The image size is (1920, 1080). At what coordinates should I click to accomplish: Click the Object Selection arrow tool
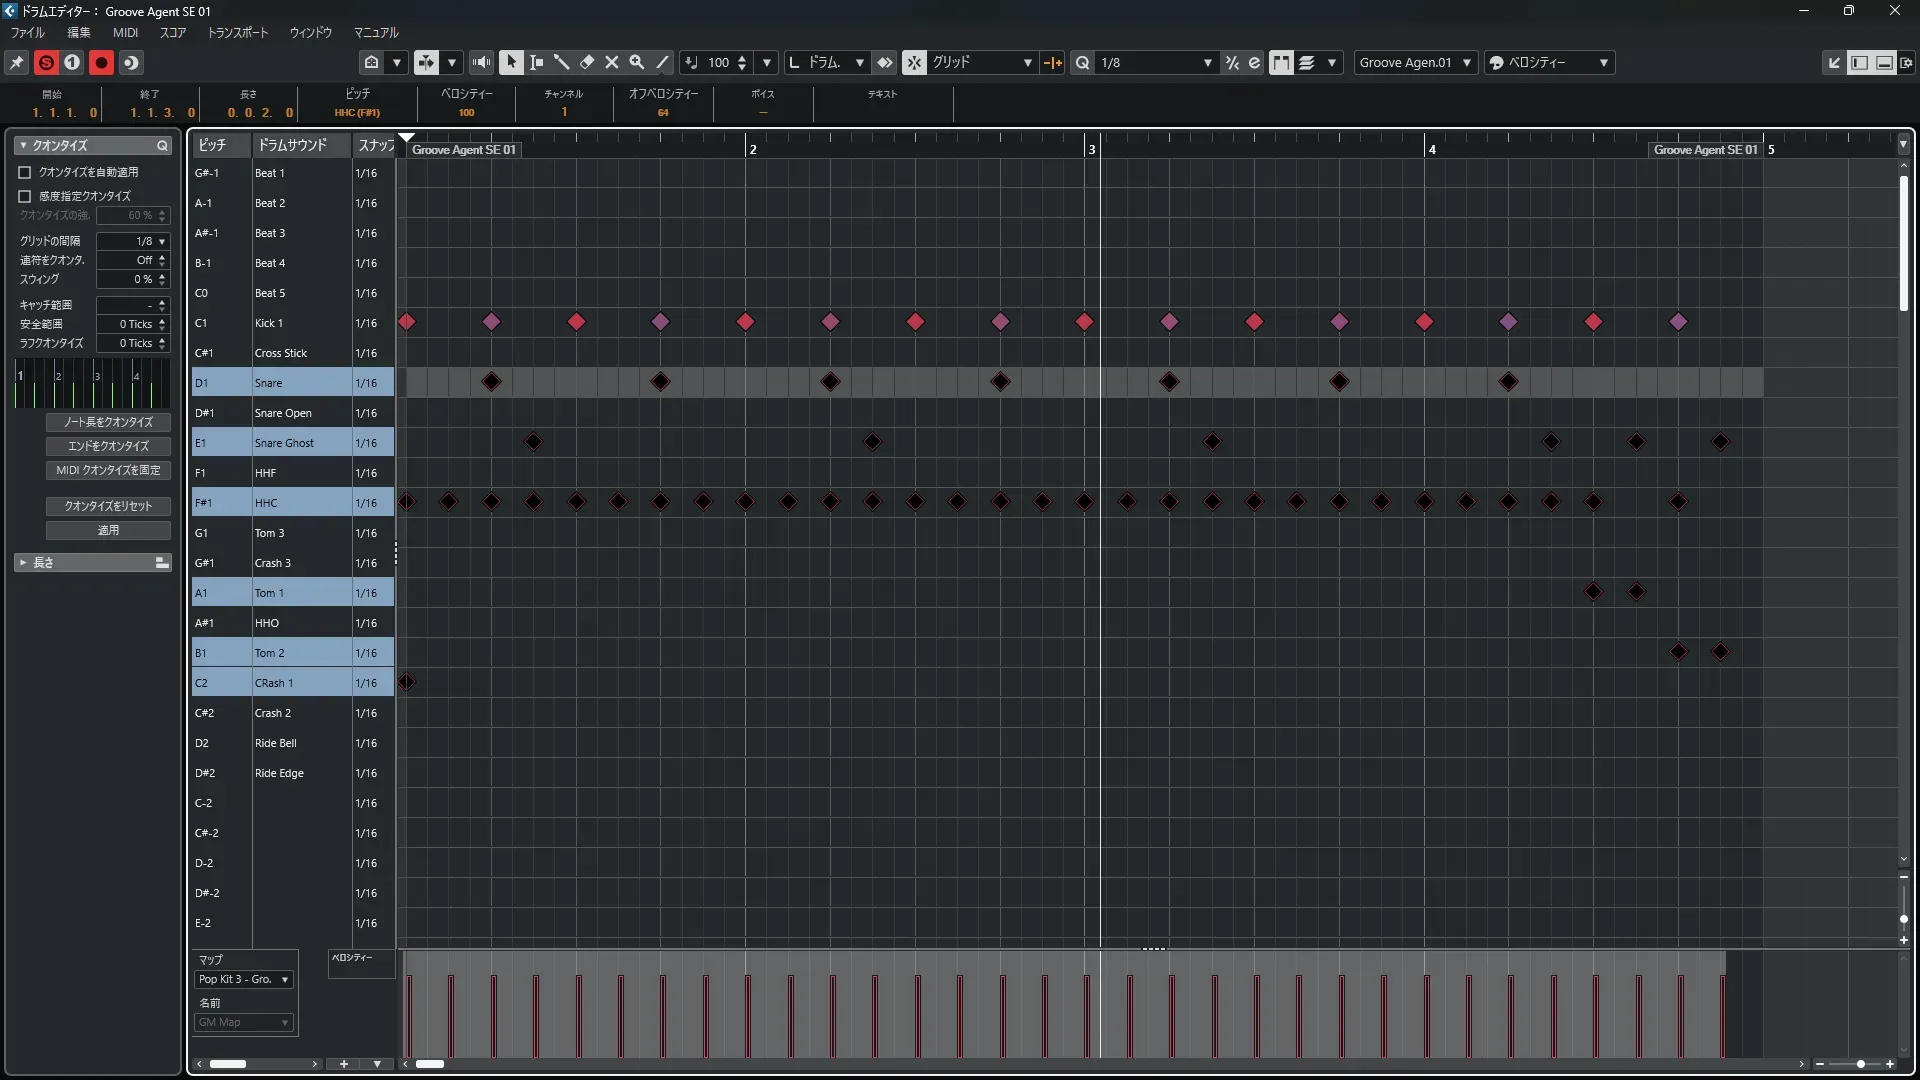tap(511, 62)
